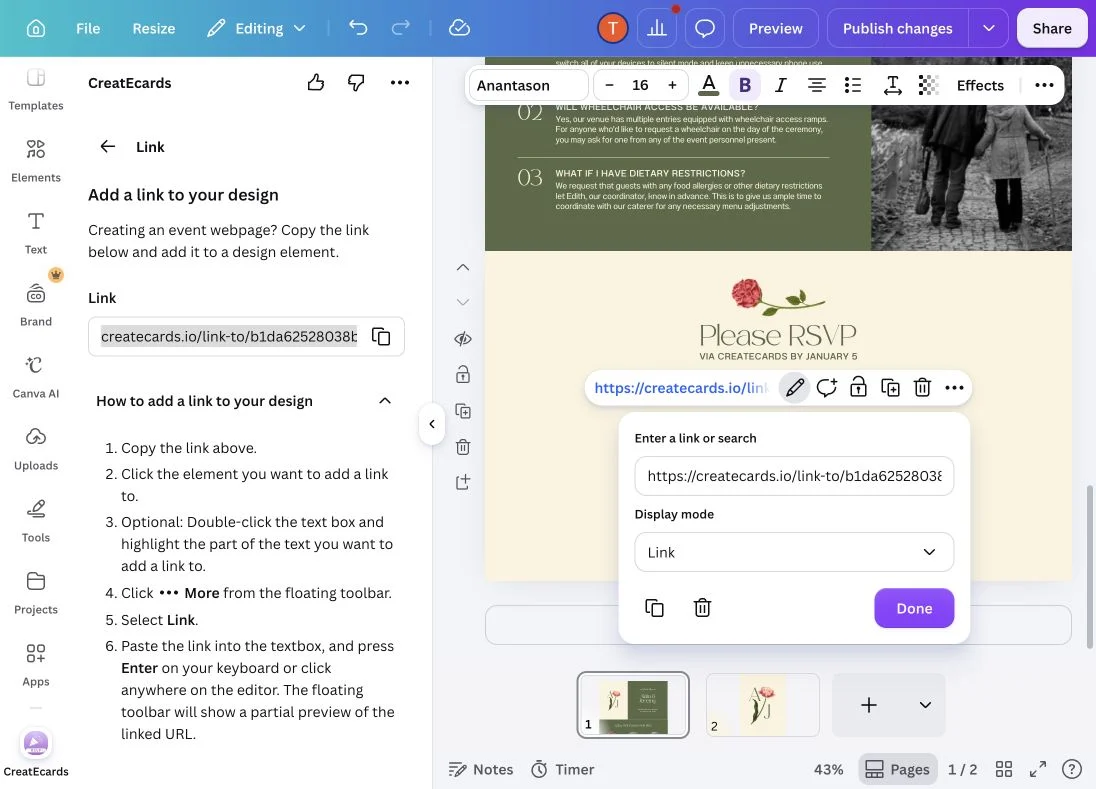1096x789 pixels.
Task: Toggle italic formatting
Action: click(x=781, y=85)
